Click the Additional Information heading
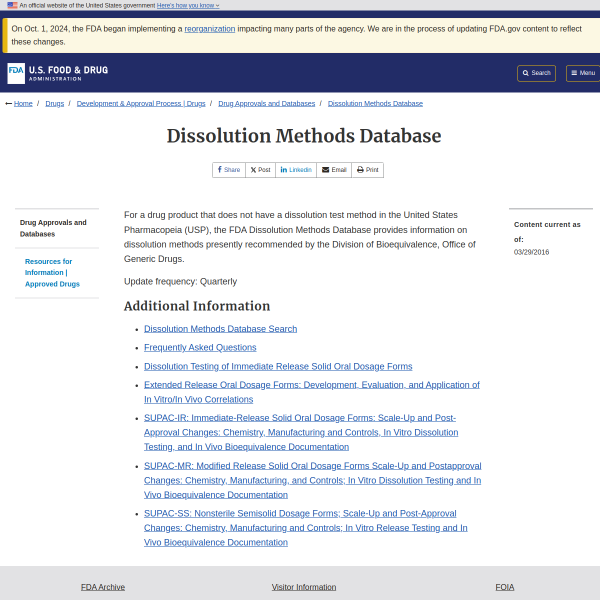This screenshot has width=600, height=600. (x=197, y=306)
